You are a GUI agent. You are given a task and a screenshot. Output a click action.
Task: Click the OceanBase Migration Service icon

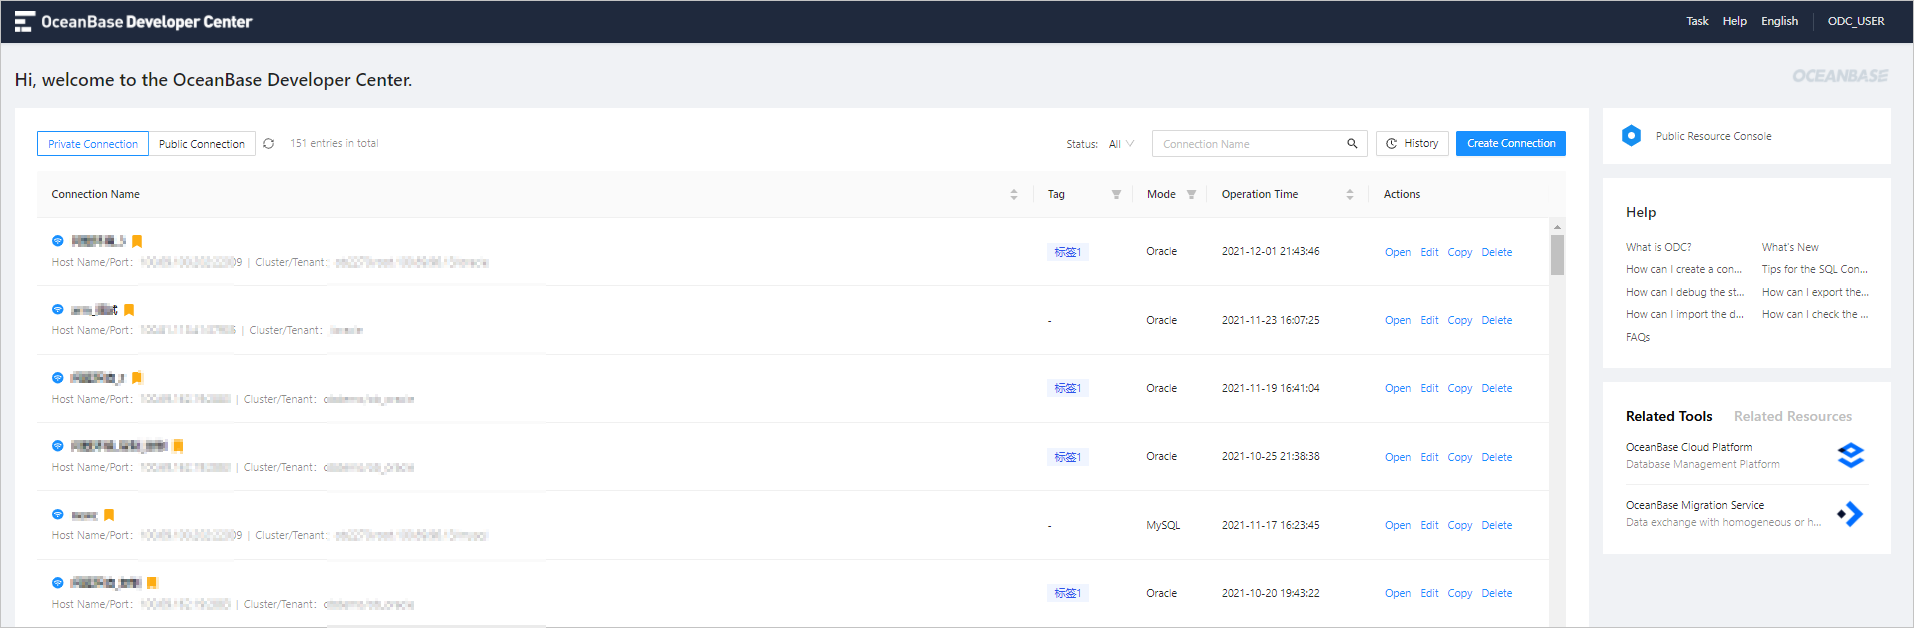(1851, 514)
